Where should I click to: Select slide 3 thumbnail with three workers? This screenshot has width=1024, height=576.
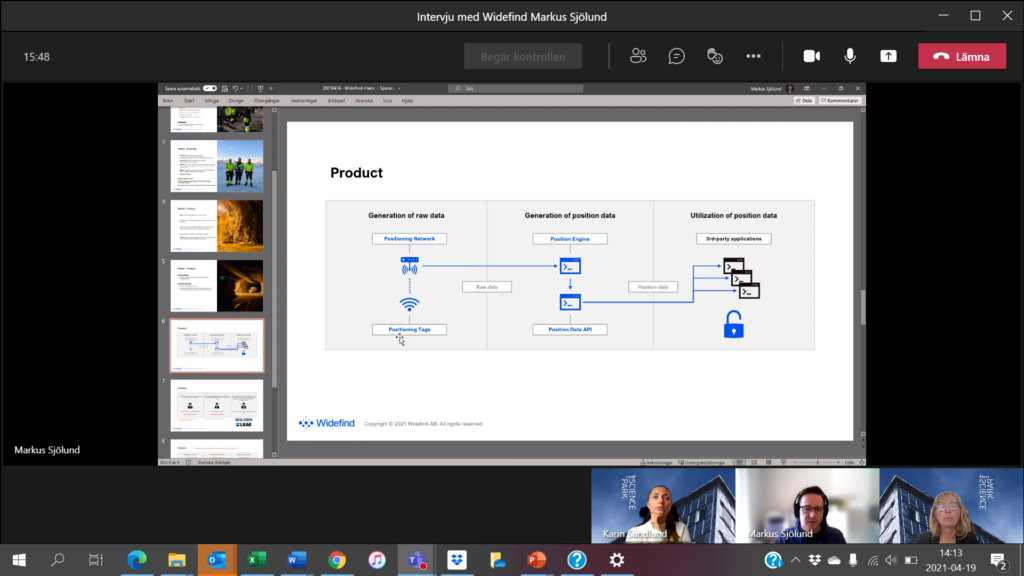point(217,166)
